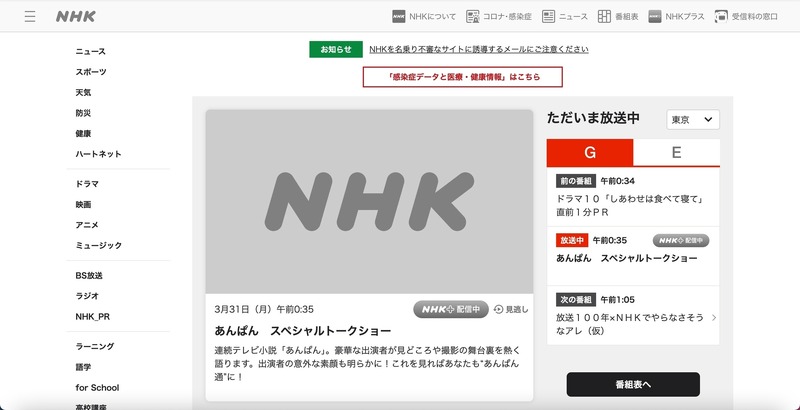Click the NHKプラス icon in header
The width and height of the screenshot is (800, 410).
tap(655, 17)
